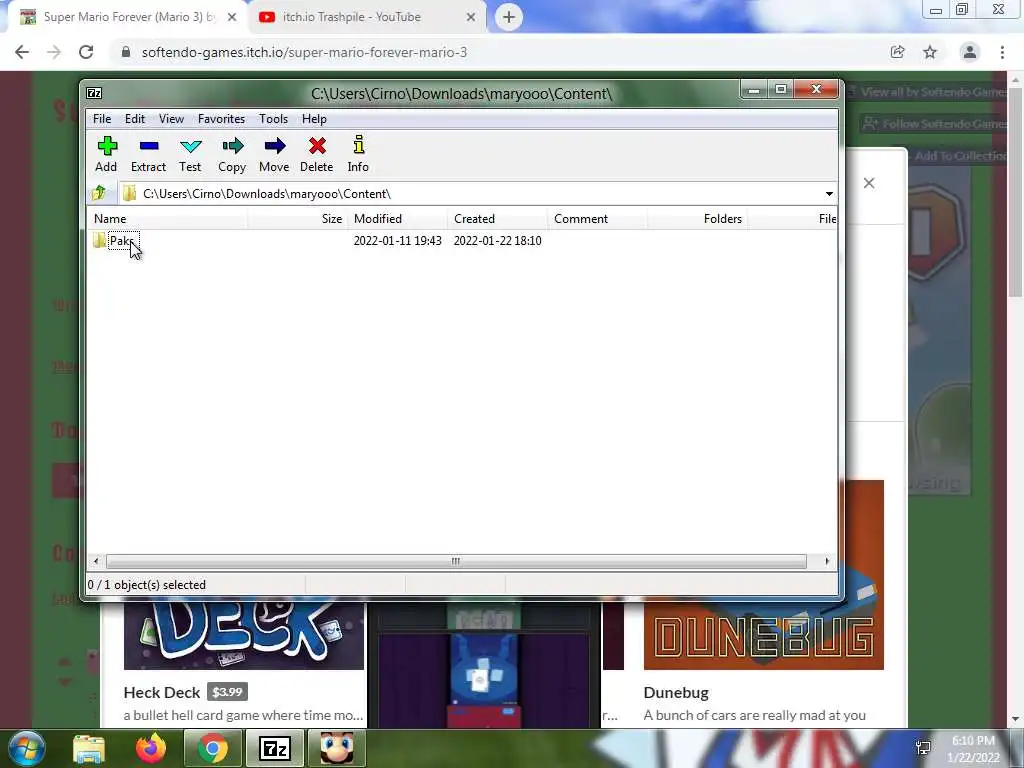The width and height of the screenshot is (1024, 768).
Task: Sort by the Created column header
Action: (x=498, y=219)
